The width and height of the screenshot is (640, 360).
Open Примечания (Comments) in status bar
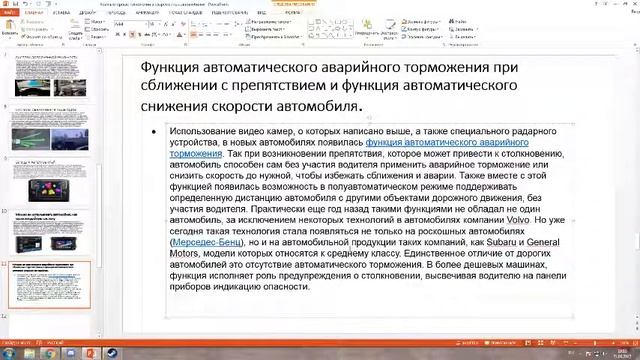pos(500,343)
